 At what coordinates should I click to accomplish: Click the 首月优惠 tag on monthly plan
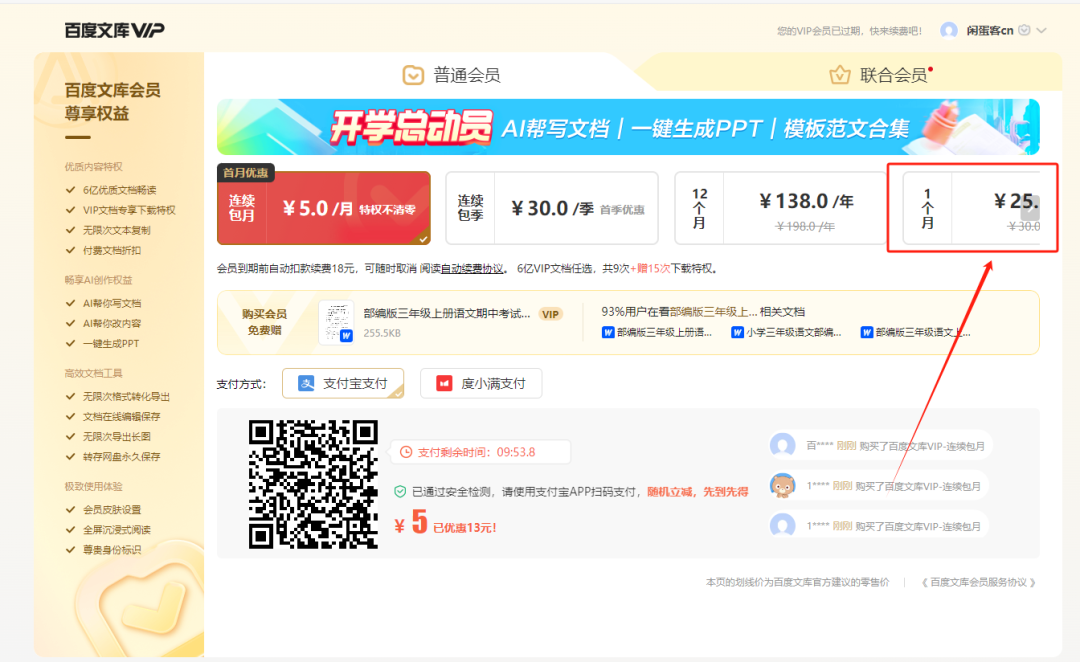[x=246, y=173]
